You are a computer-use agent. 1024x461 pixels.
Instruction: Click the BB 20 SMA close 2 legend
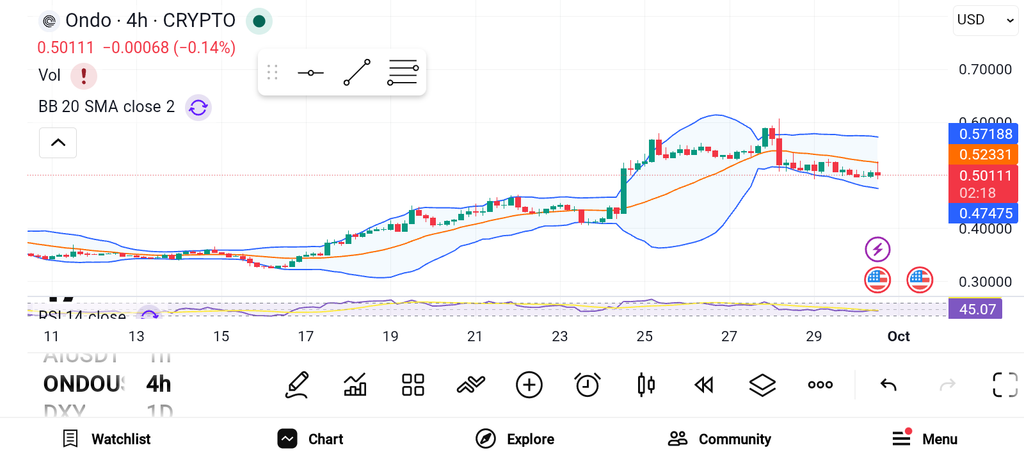(106, 107)
